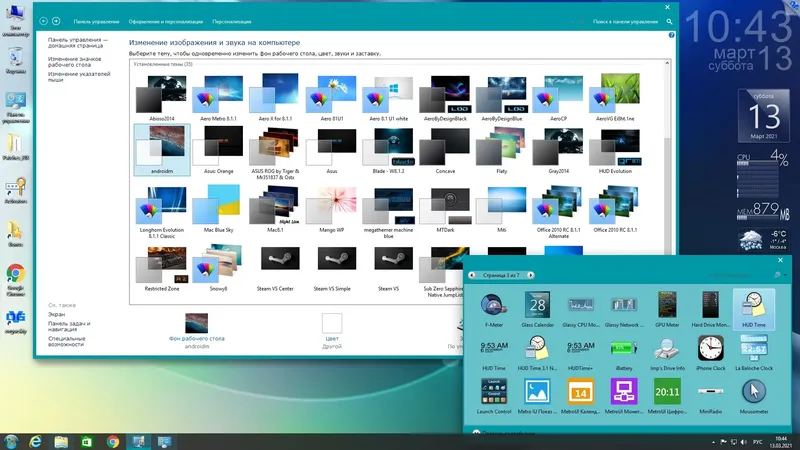Open Панель управления breadcrumb item
The height and width of the screenshot is (450, 800).
coord(96,21)
